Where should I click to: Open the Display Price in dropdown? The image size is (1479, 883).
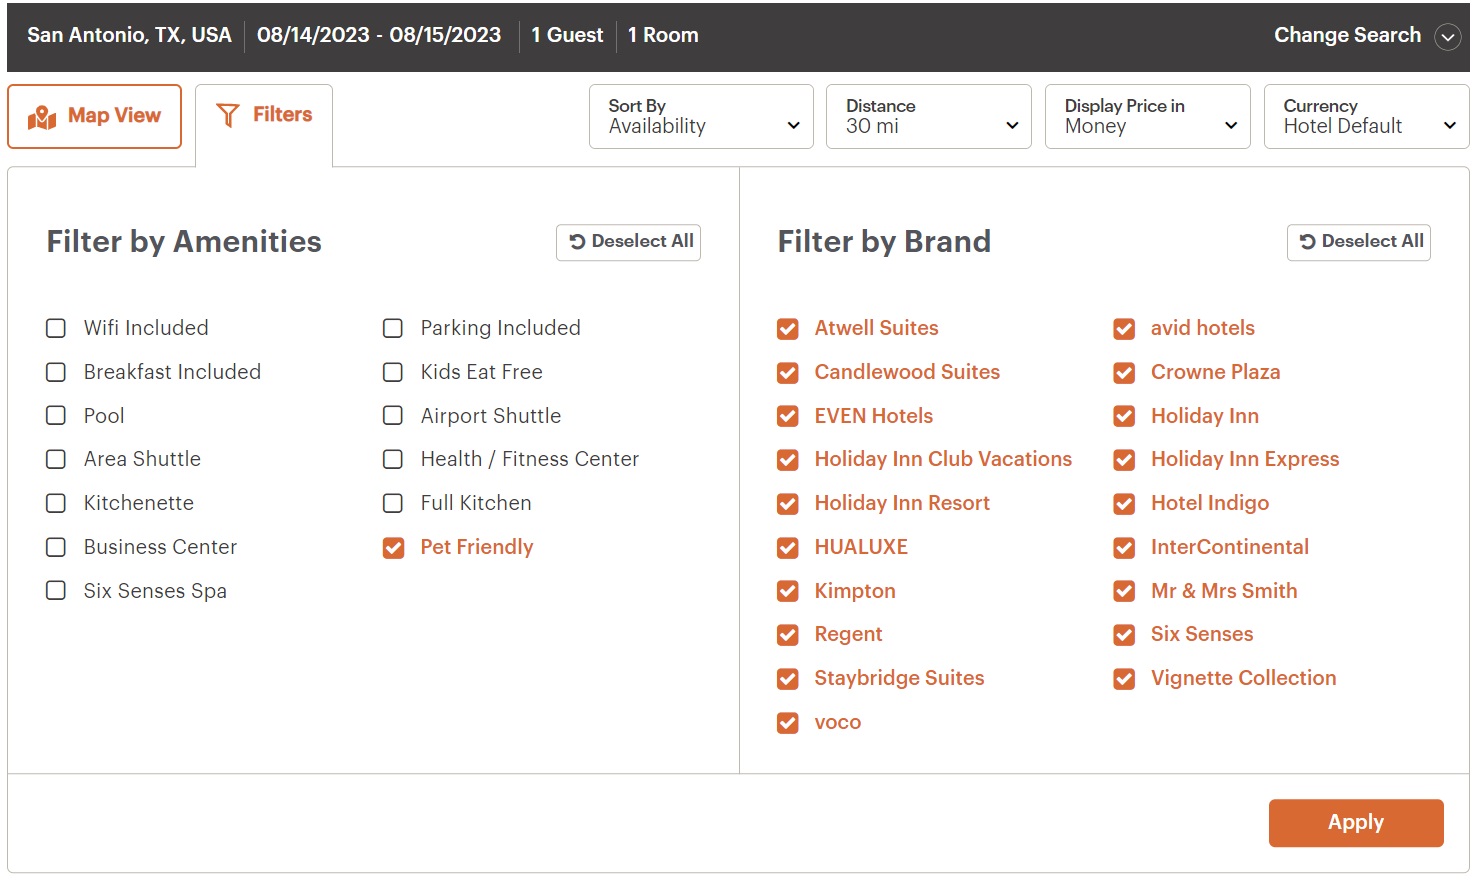(x=1147, y=116)
